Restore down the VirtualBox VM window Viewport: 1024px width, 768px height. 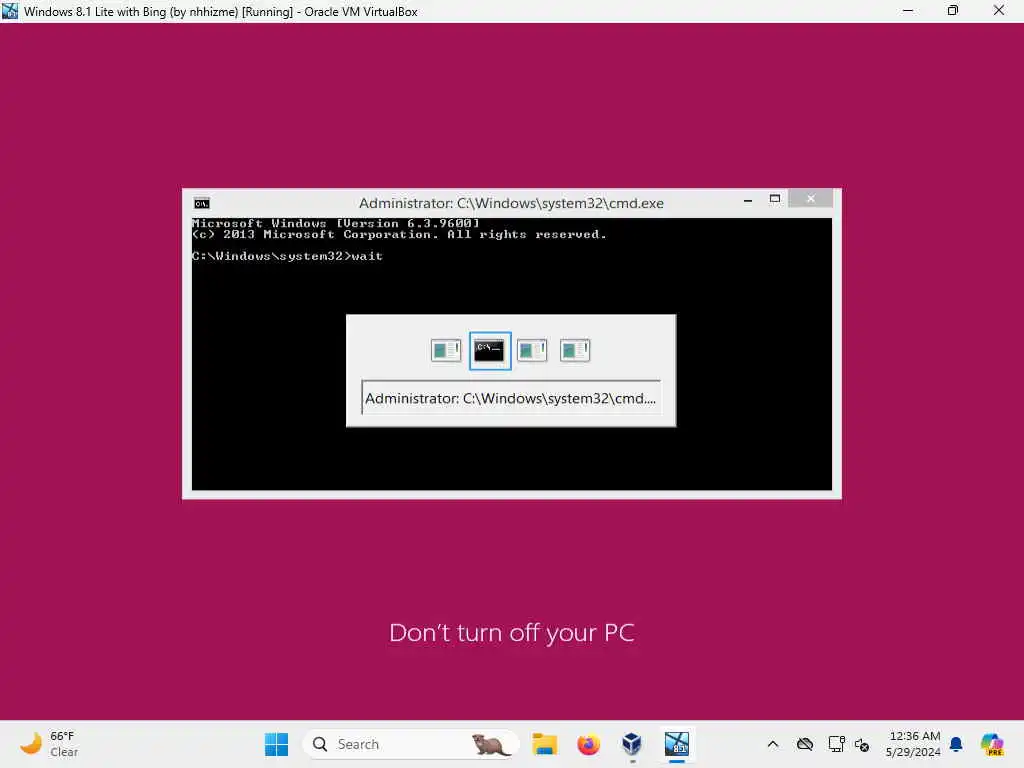click(953, 11)
